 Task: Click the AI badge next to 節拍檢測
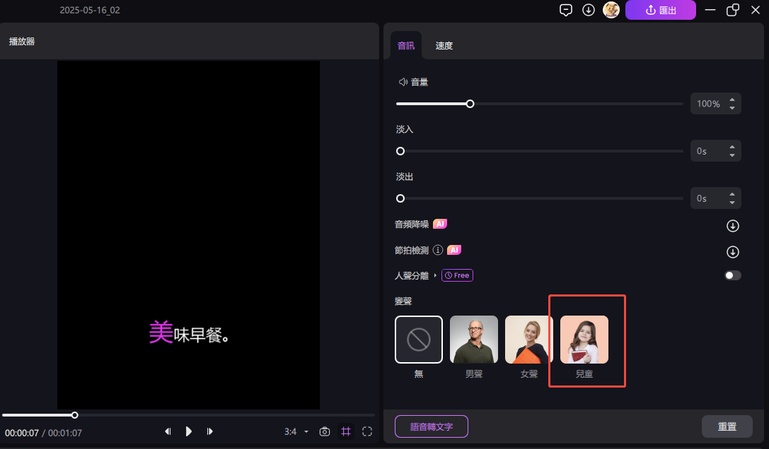(454, 250)
